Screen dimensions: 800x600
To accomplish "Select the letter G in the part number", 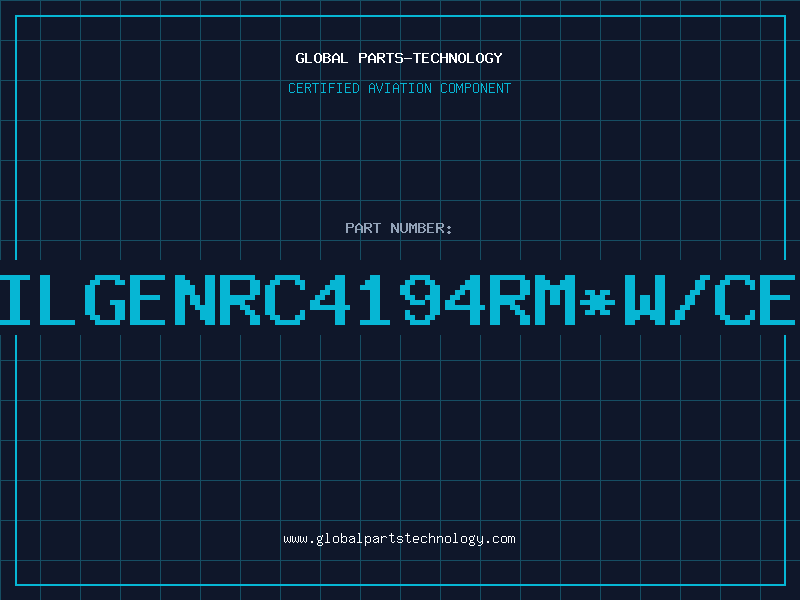I will pyautogui.click(x=105, y=299).
